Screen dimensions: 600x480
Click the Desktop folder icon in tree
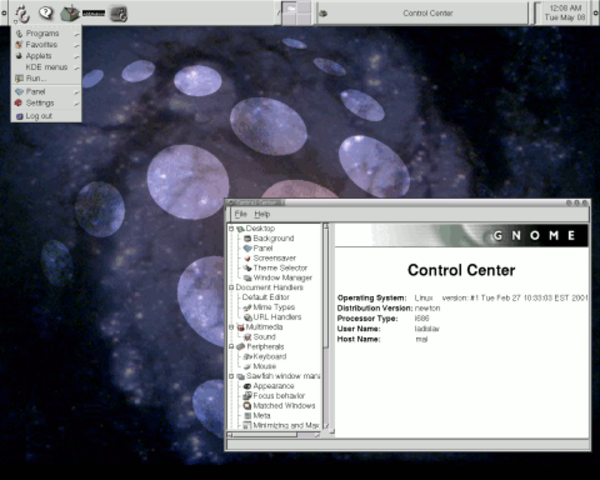click(240, 229)
